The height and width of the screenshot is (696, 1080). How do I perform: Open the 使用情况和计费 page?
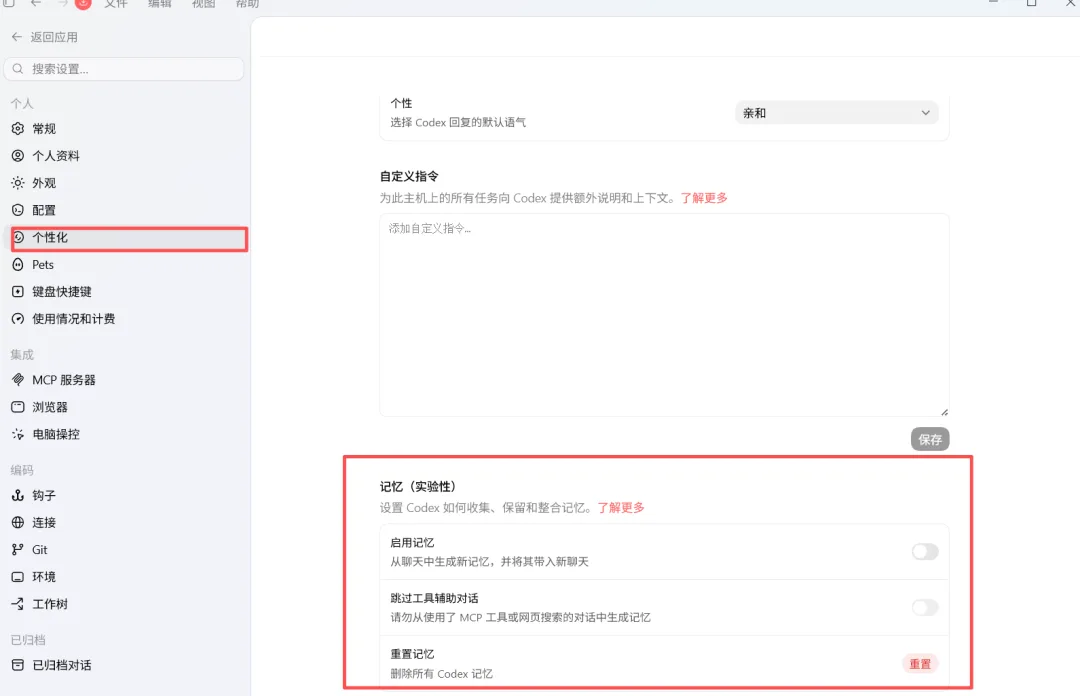coord(125,318)
